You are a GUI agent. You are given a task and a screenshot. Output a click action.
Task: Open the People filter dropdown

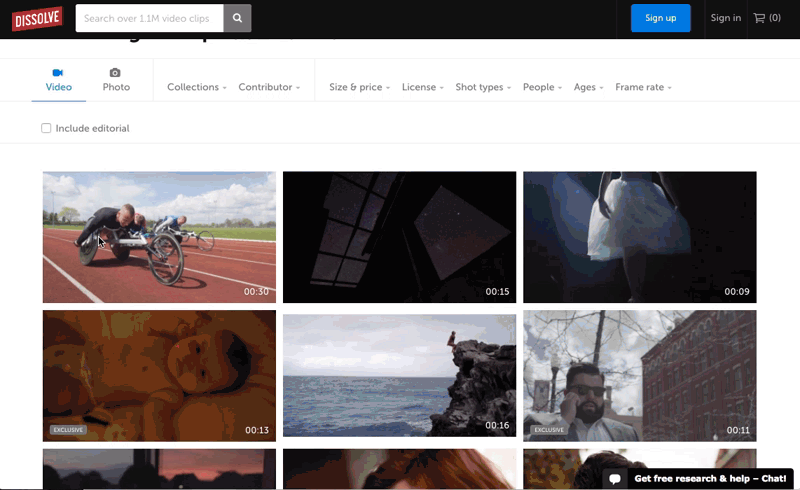click(x=542, y=87)
